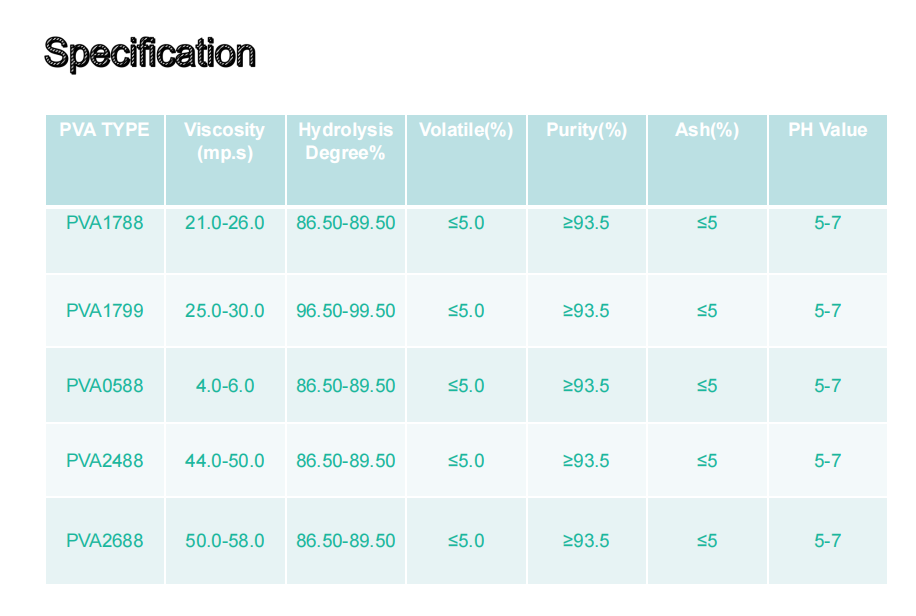Select the 21.0-26.0 viscosity cell
Viewport: 916px width, 616px height.
pyautogui.click(x=225, y=223)
